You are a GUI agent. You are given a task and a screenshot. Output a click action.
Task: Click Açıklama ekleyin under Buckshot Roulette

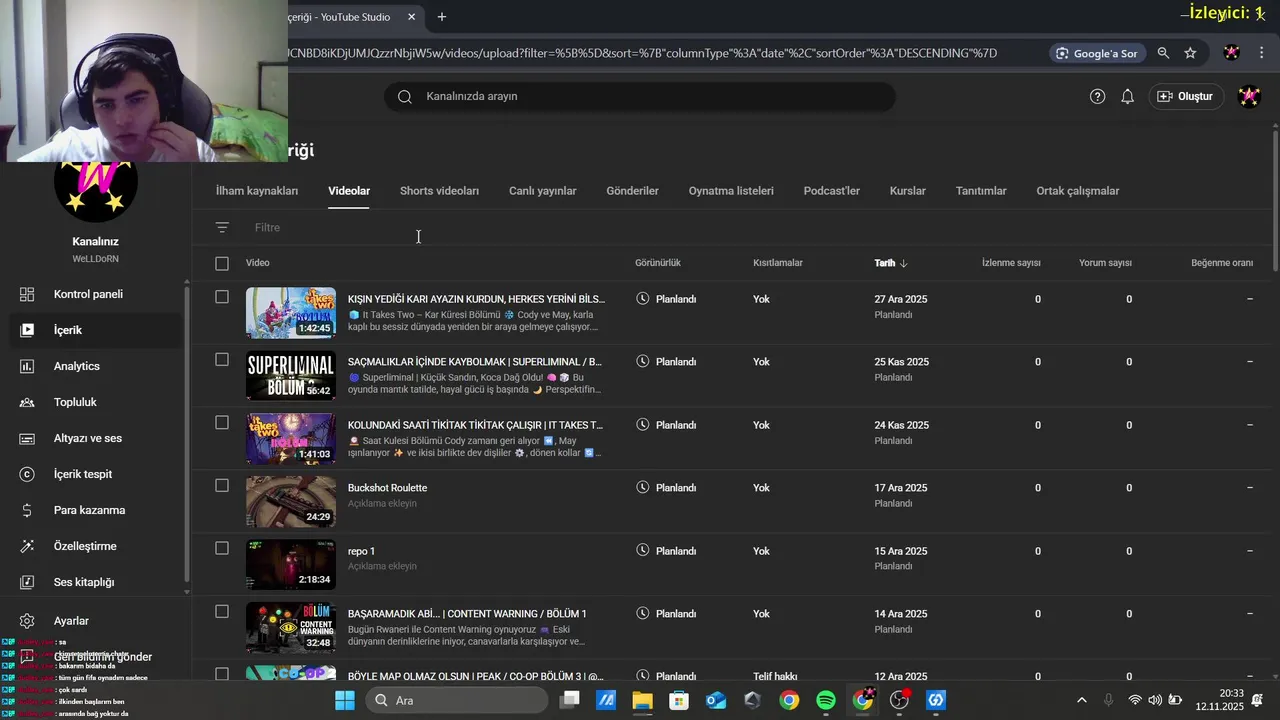click(382, 504)
